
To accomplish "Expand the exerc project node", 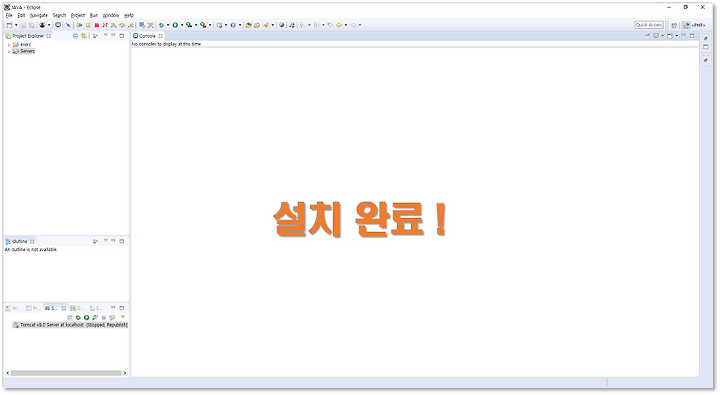I will 9,45.
